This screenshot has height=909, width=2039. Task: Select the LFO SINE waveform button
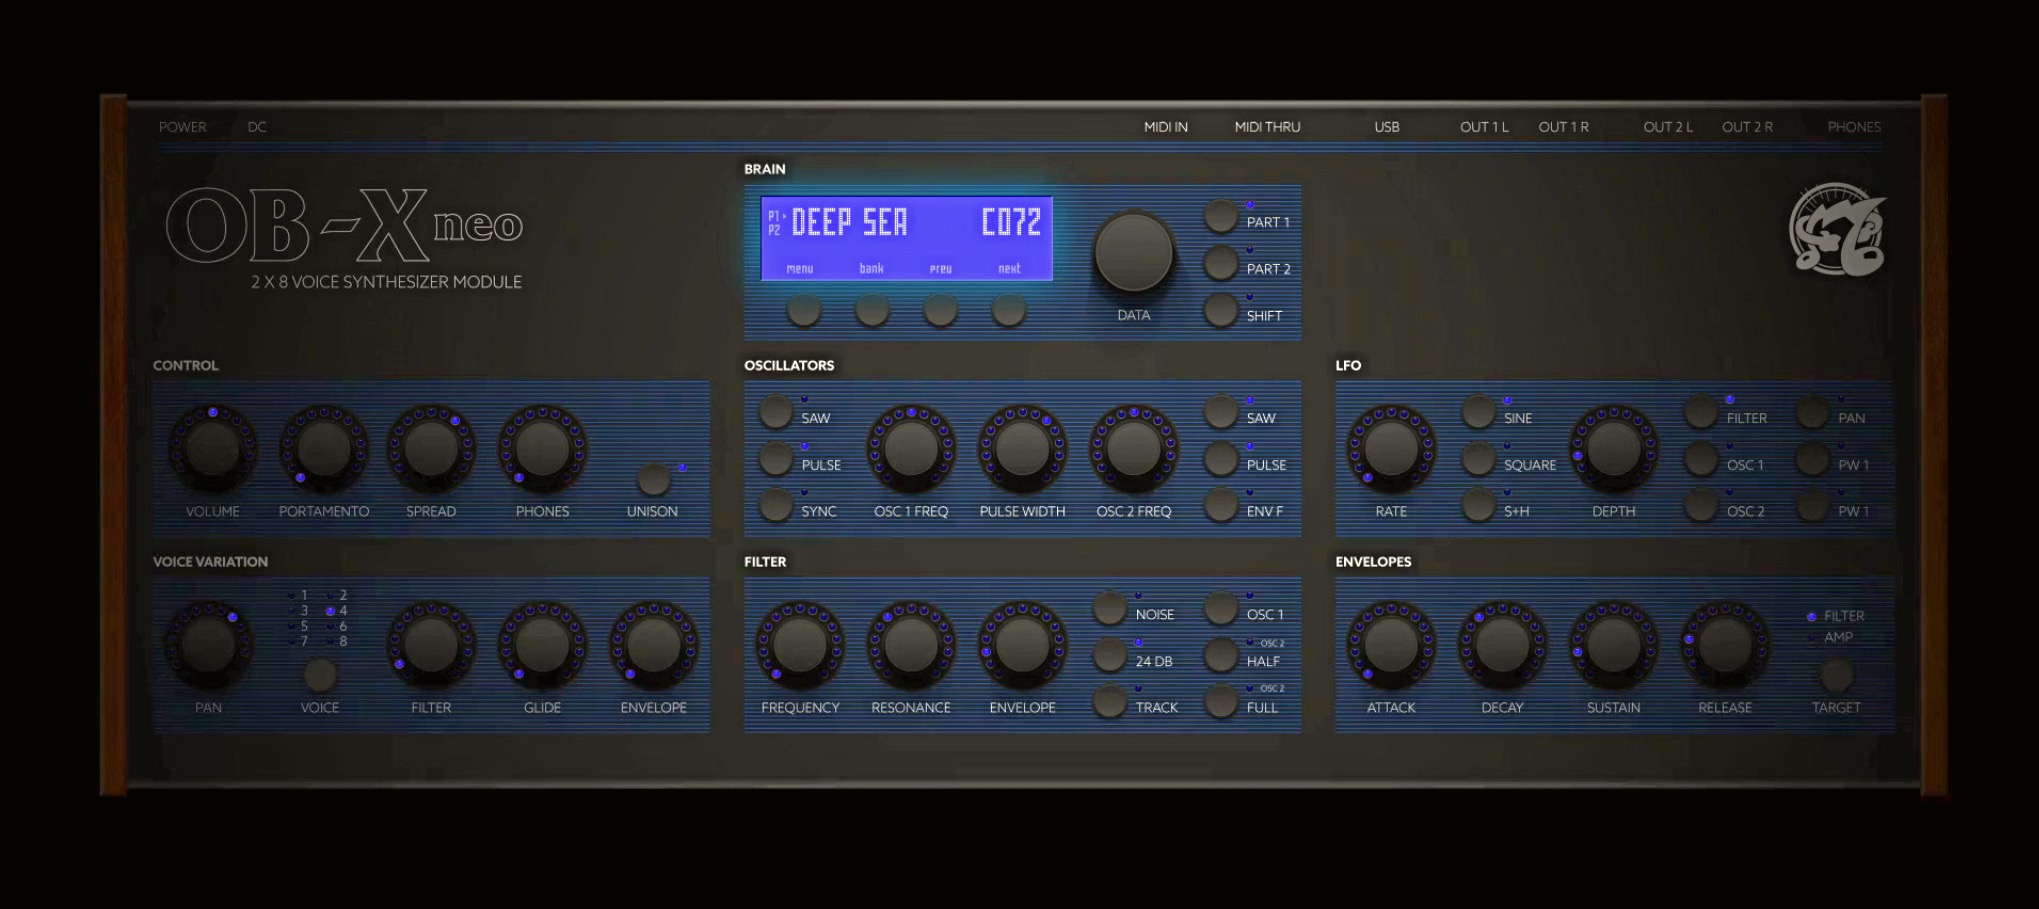pyautogui.click(x=1478, y=412)
